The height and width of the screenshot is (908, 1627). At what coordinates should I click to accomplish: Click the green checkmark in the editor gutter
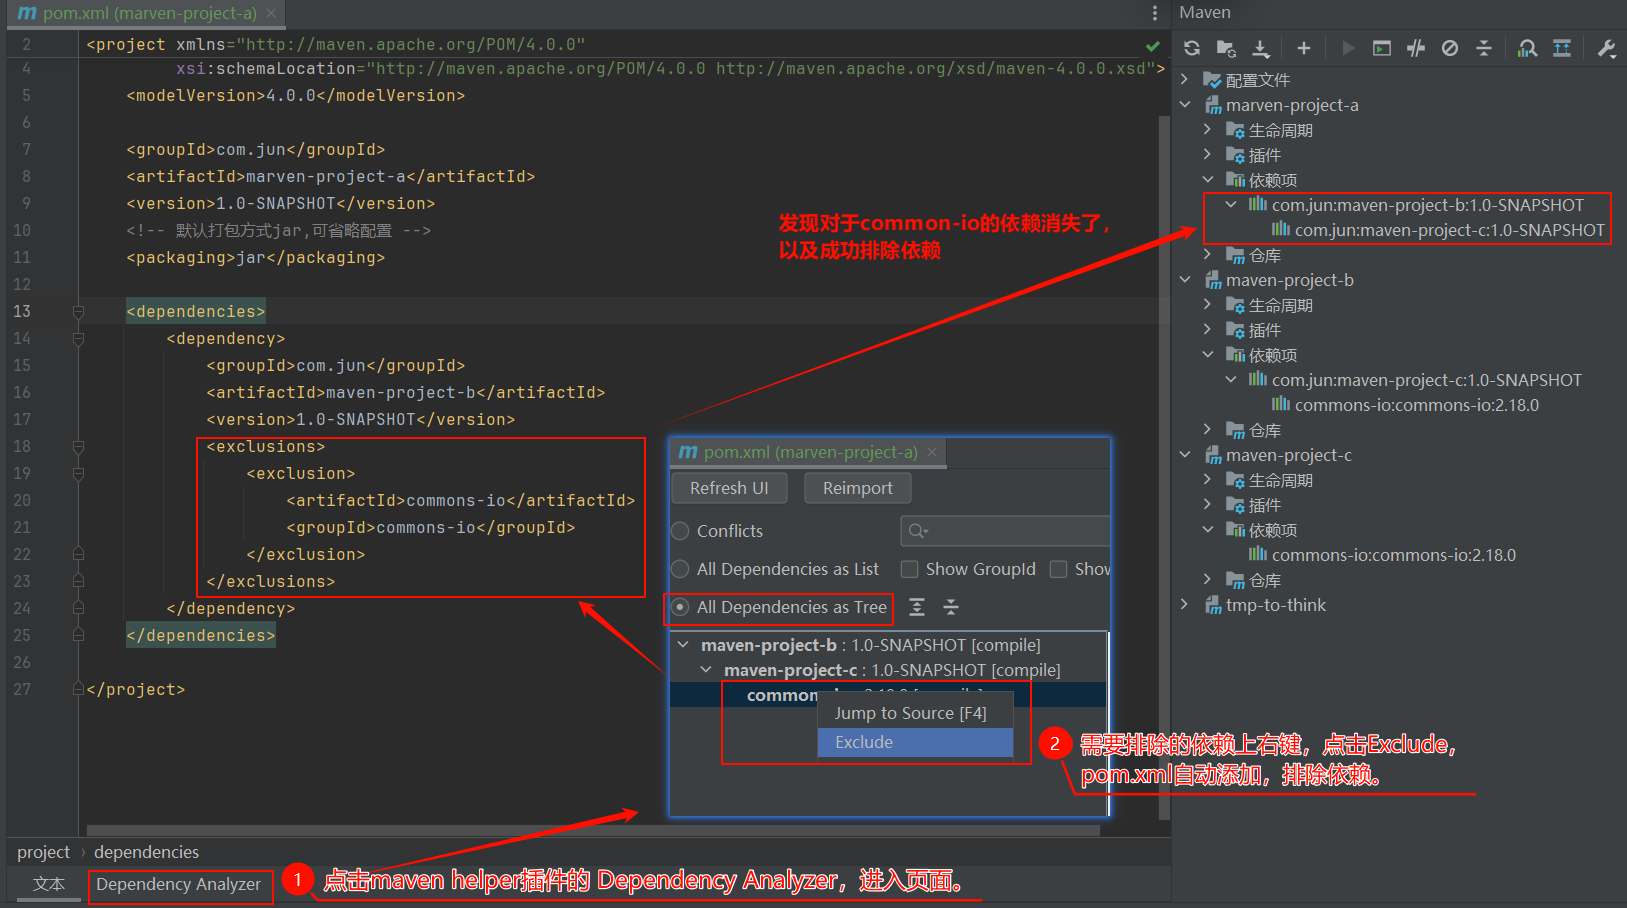point(1152,44)
